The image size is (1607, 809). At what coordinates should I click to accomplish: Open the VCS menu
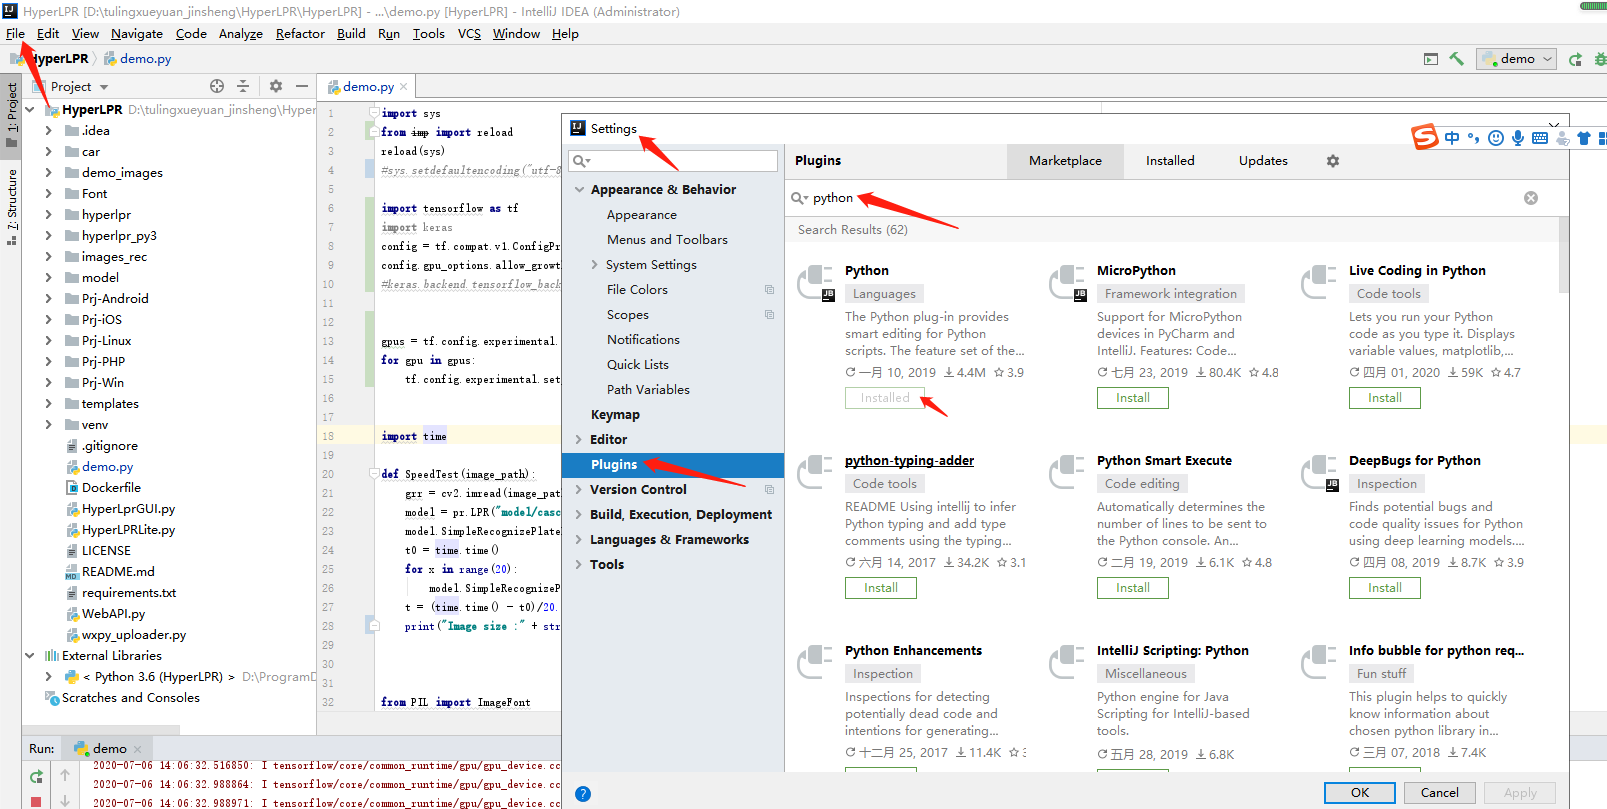click(x=469, y=34)
